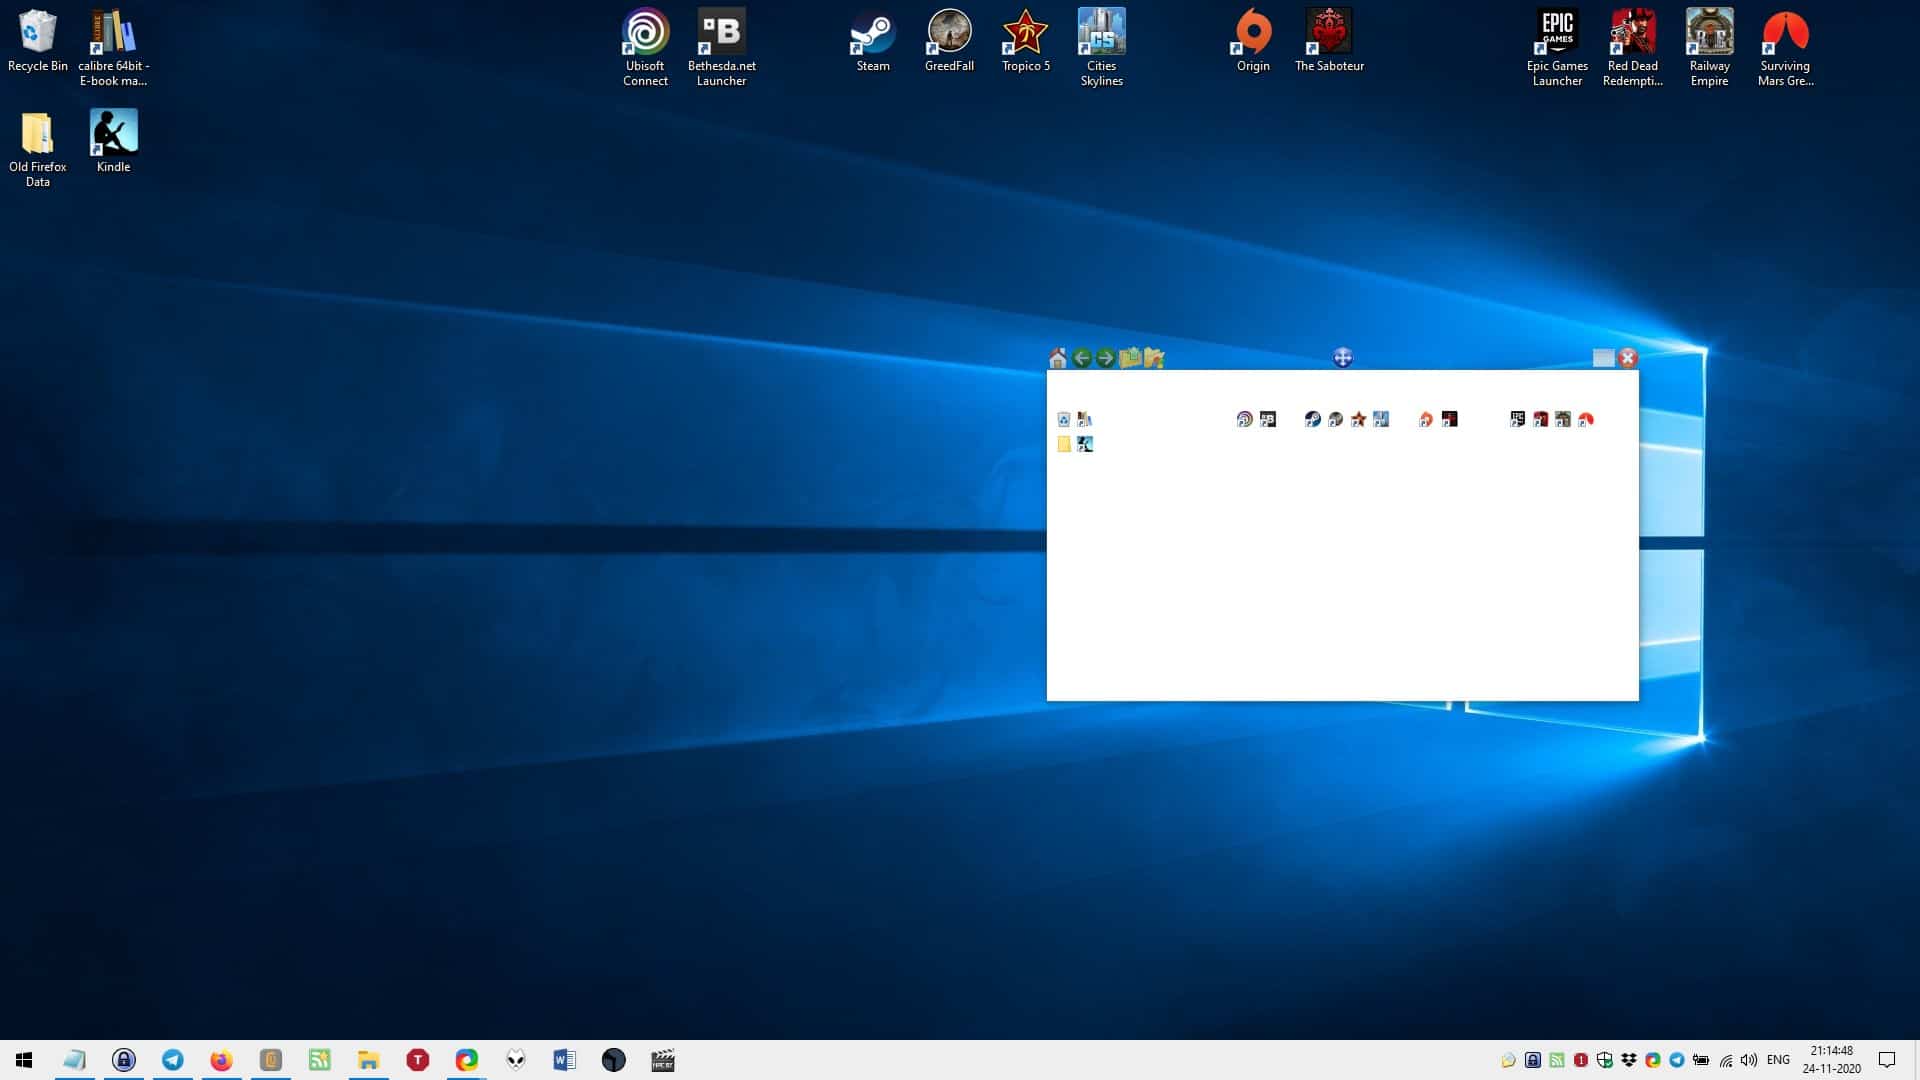
Task: Click the mini Railway Empire icon inside the window
Action: (1563, 420)
